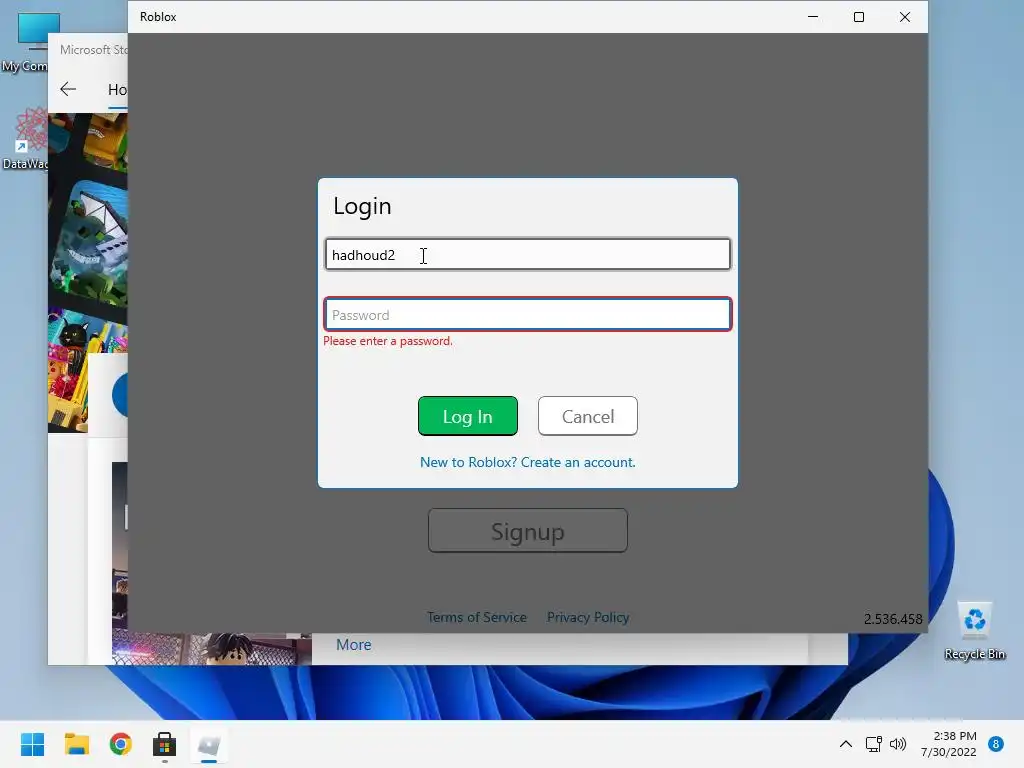Open the notification badge showing 8
1024x768 pixels.
coord(996,744)
